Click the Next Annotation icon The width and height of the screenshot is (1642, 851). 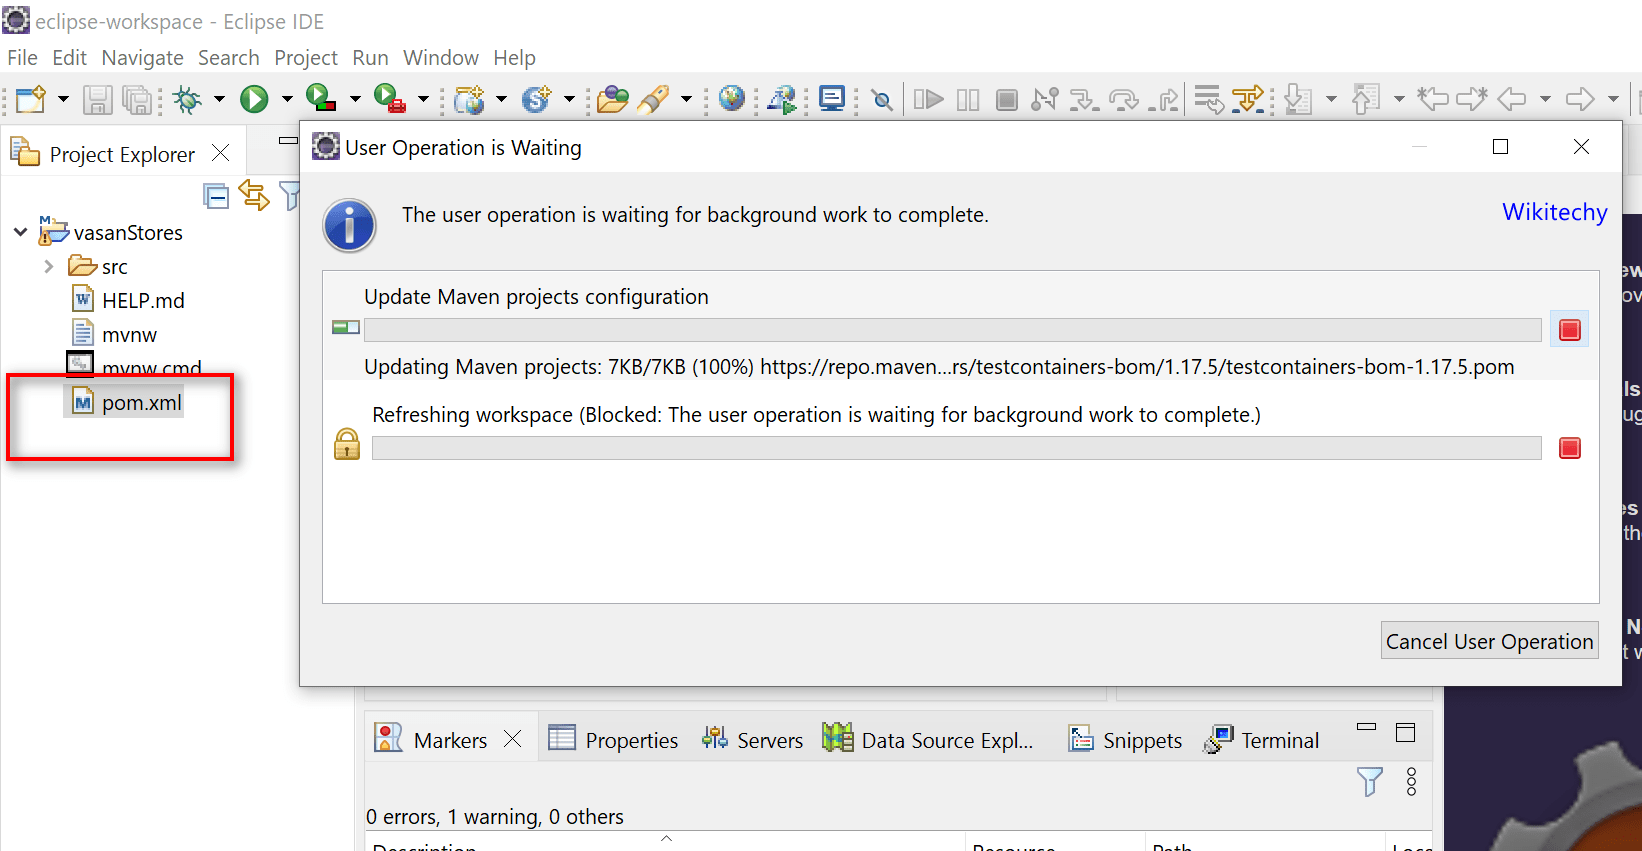click(1298, 99)
